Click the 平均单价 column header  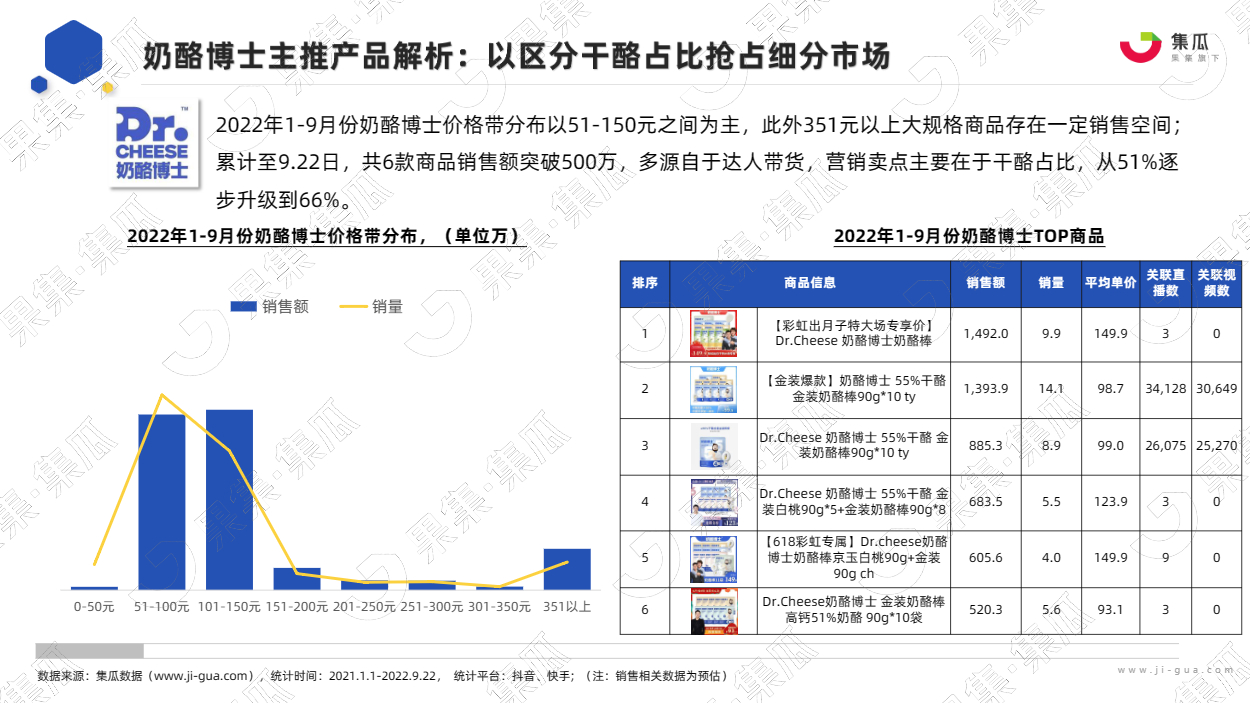(x=1110, y=283)
